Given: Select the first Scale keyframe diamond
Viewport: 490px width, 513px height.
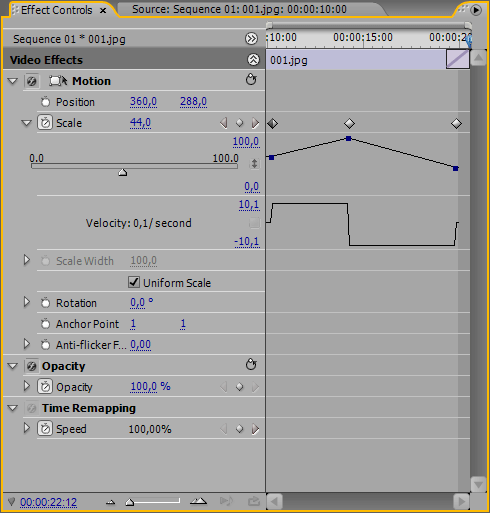Looking at the screenshot, I should click(273, 124).
